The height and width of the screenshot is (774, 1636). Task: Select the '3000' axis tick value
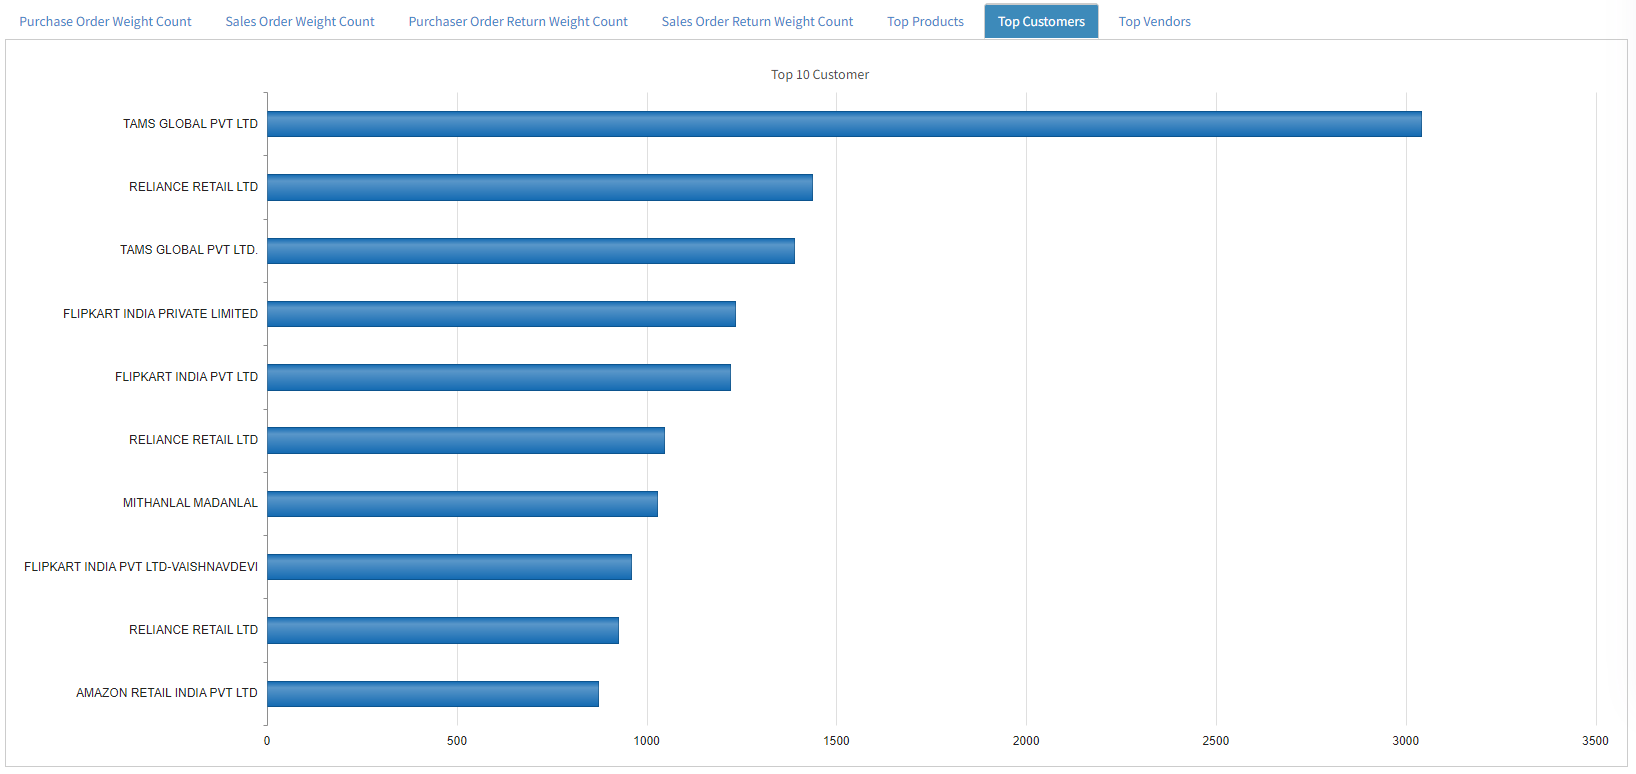point(1406,741)
